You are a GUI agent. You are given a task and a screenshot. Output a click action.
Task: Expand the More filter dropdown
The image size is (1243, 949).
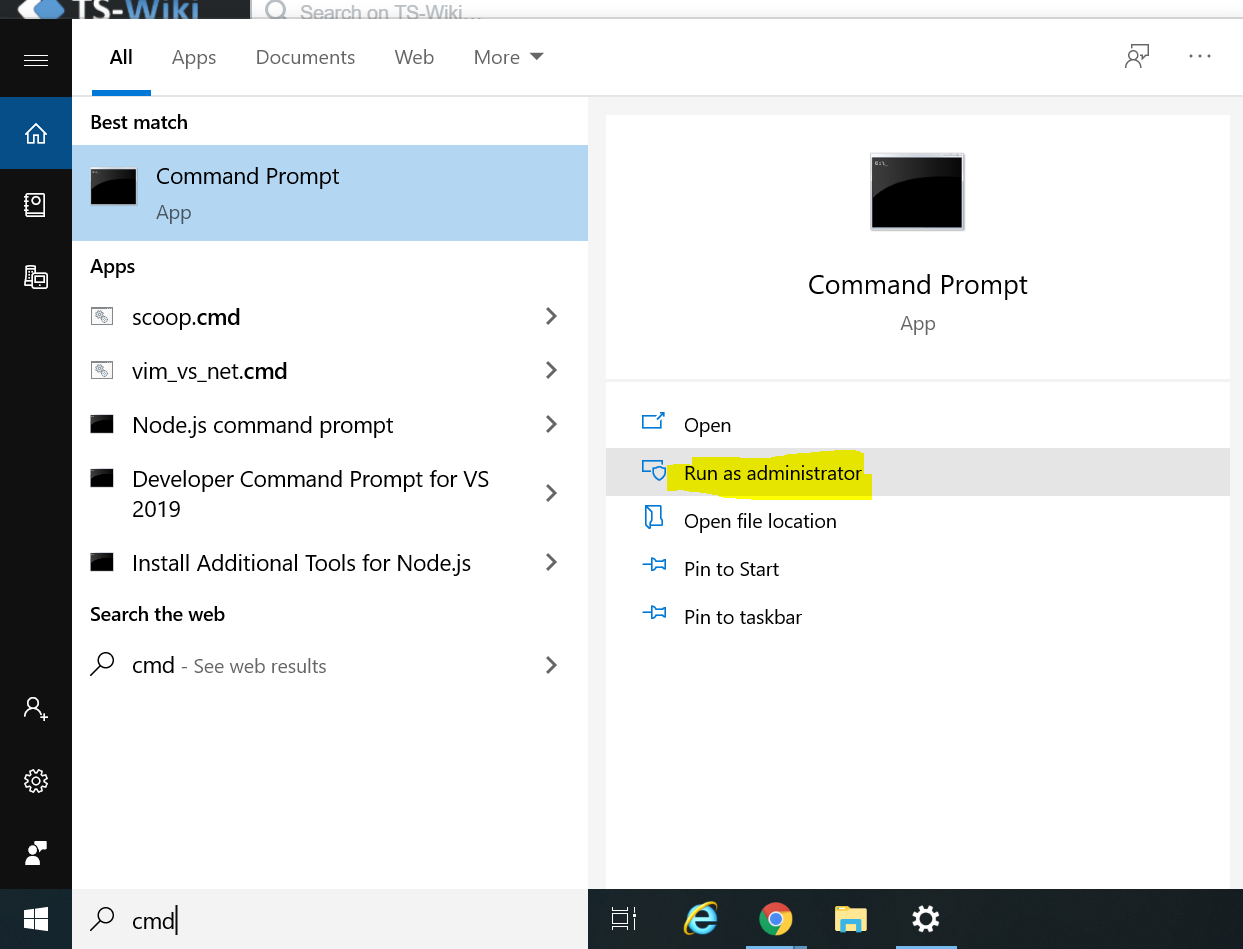[x=508, y=58]
